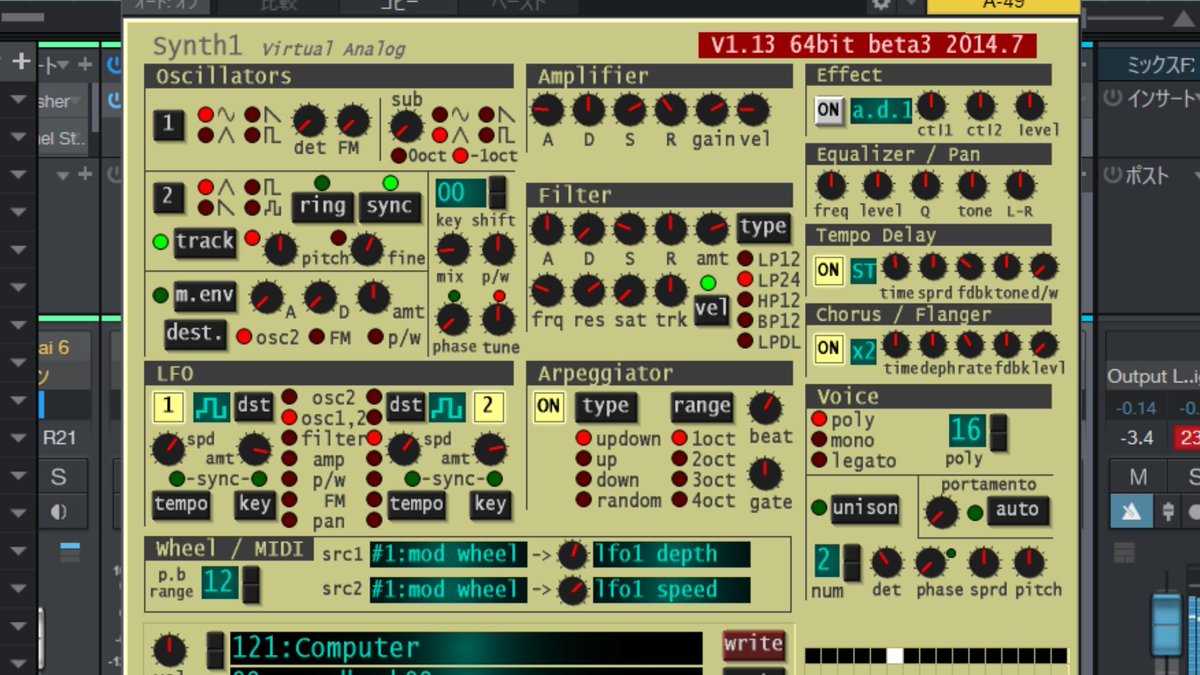Click the write preset button
The width and height of the screenshot is (1200, 675).
click(x=754, y=645)
